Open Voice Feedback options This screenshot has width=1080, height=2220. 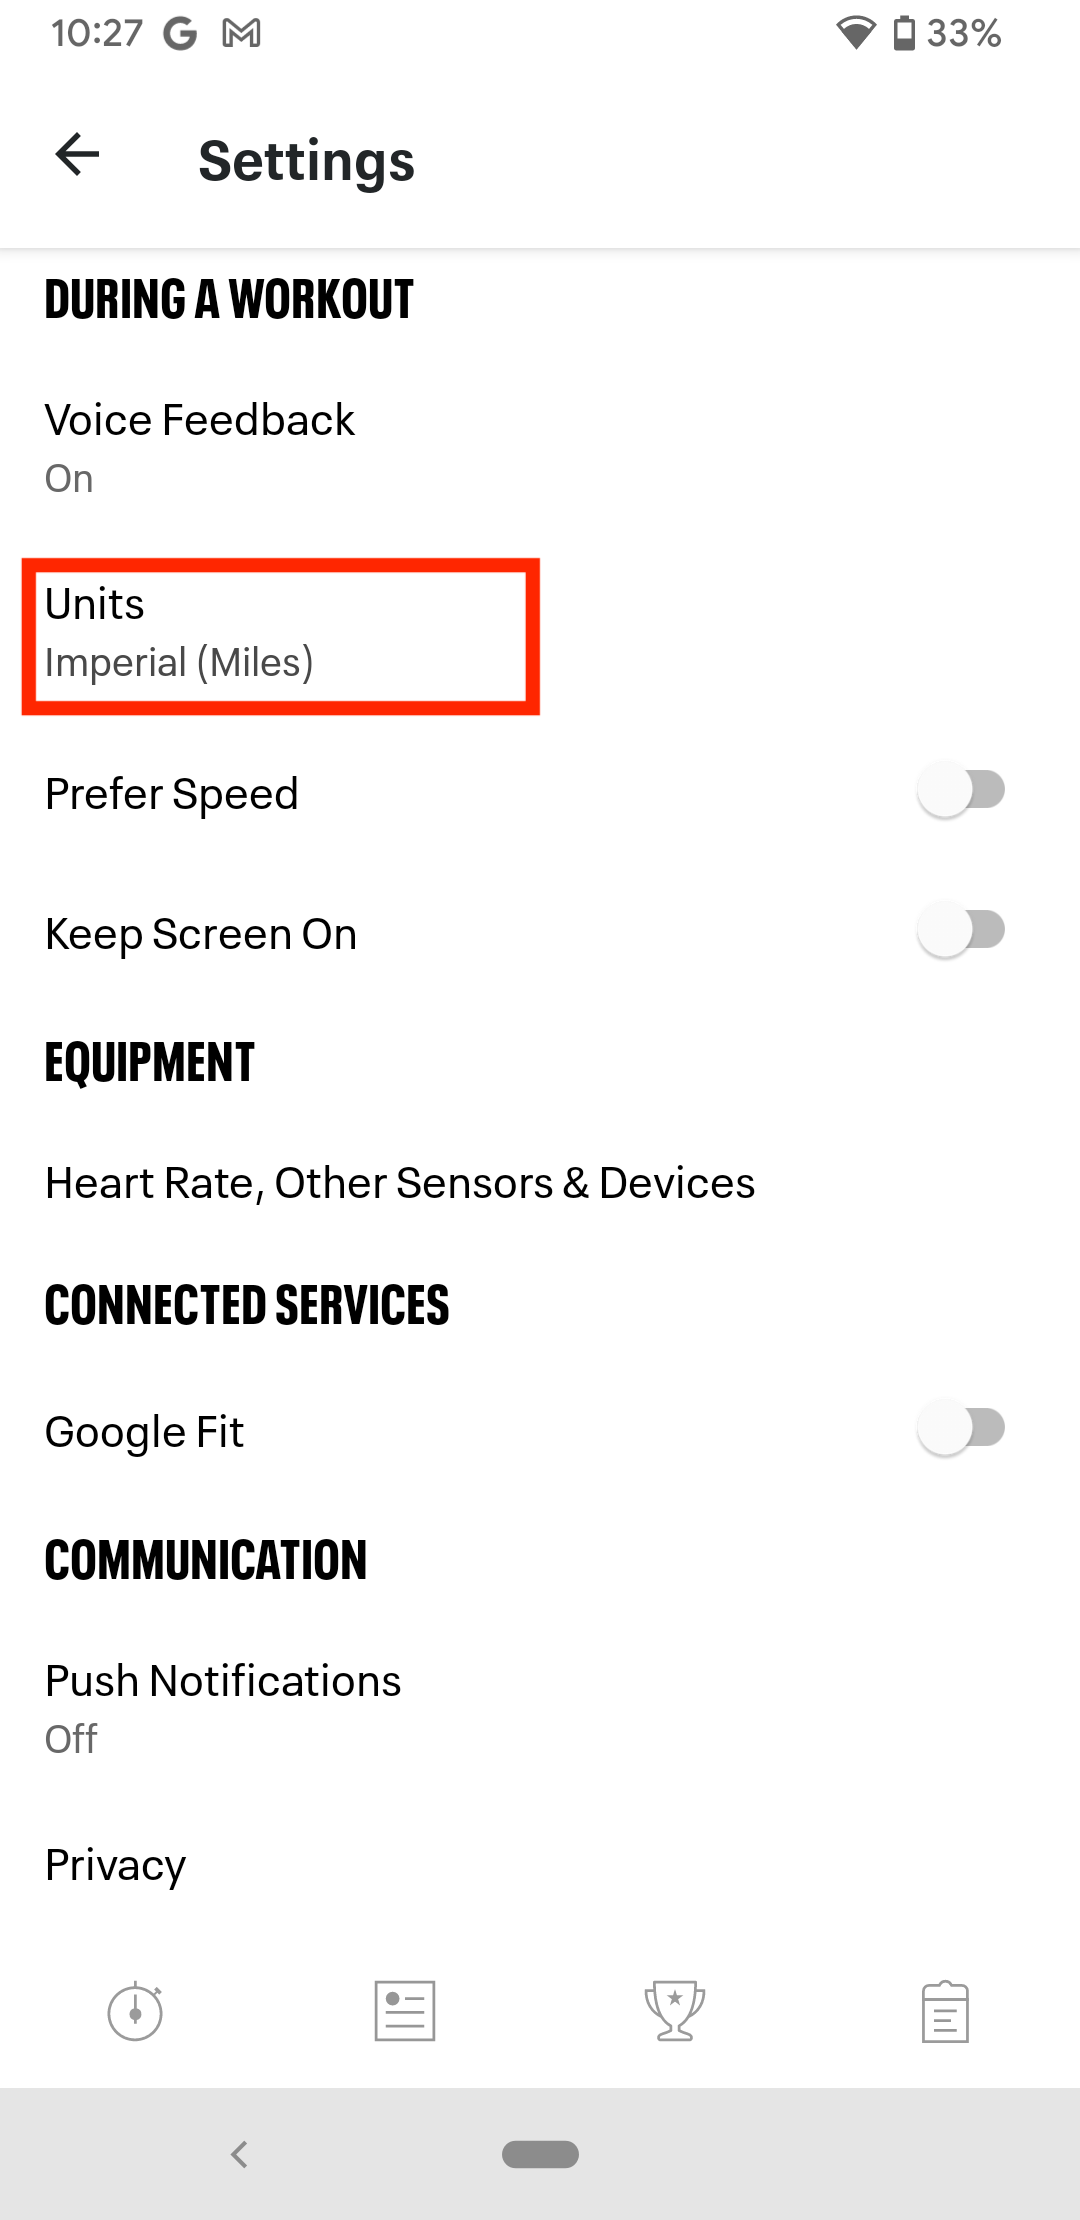click(x=200, y=447)
